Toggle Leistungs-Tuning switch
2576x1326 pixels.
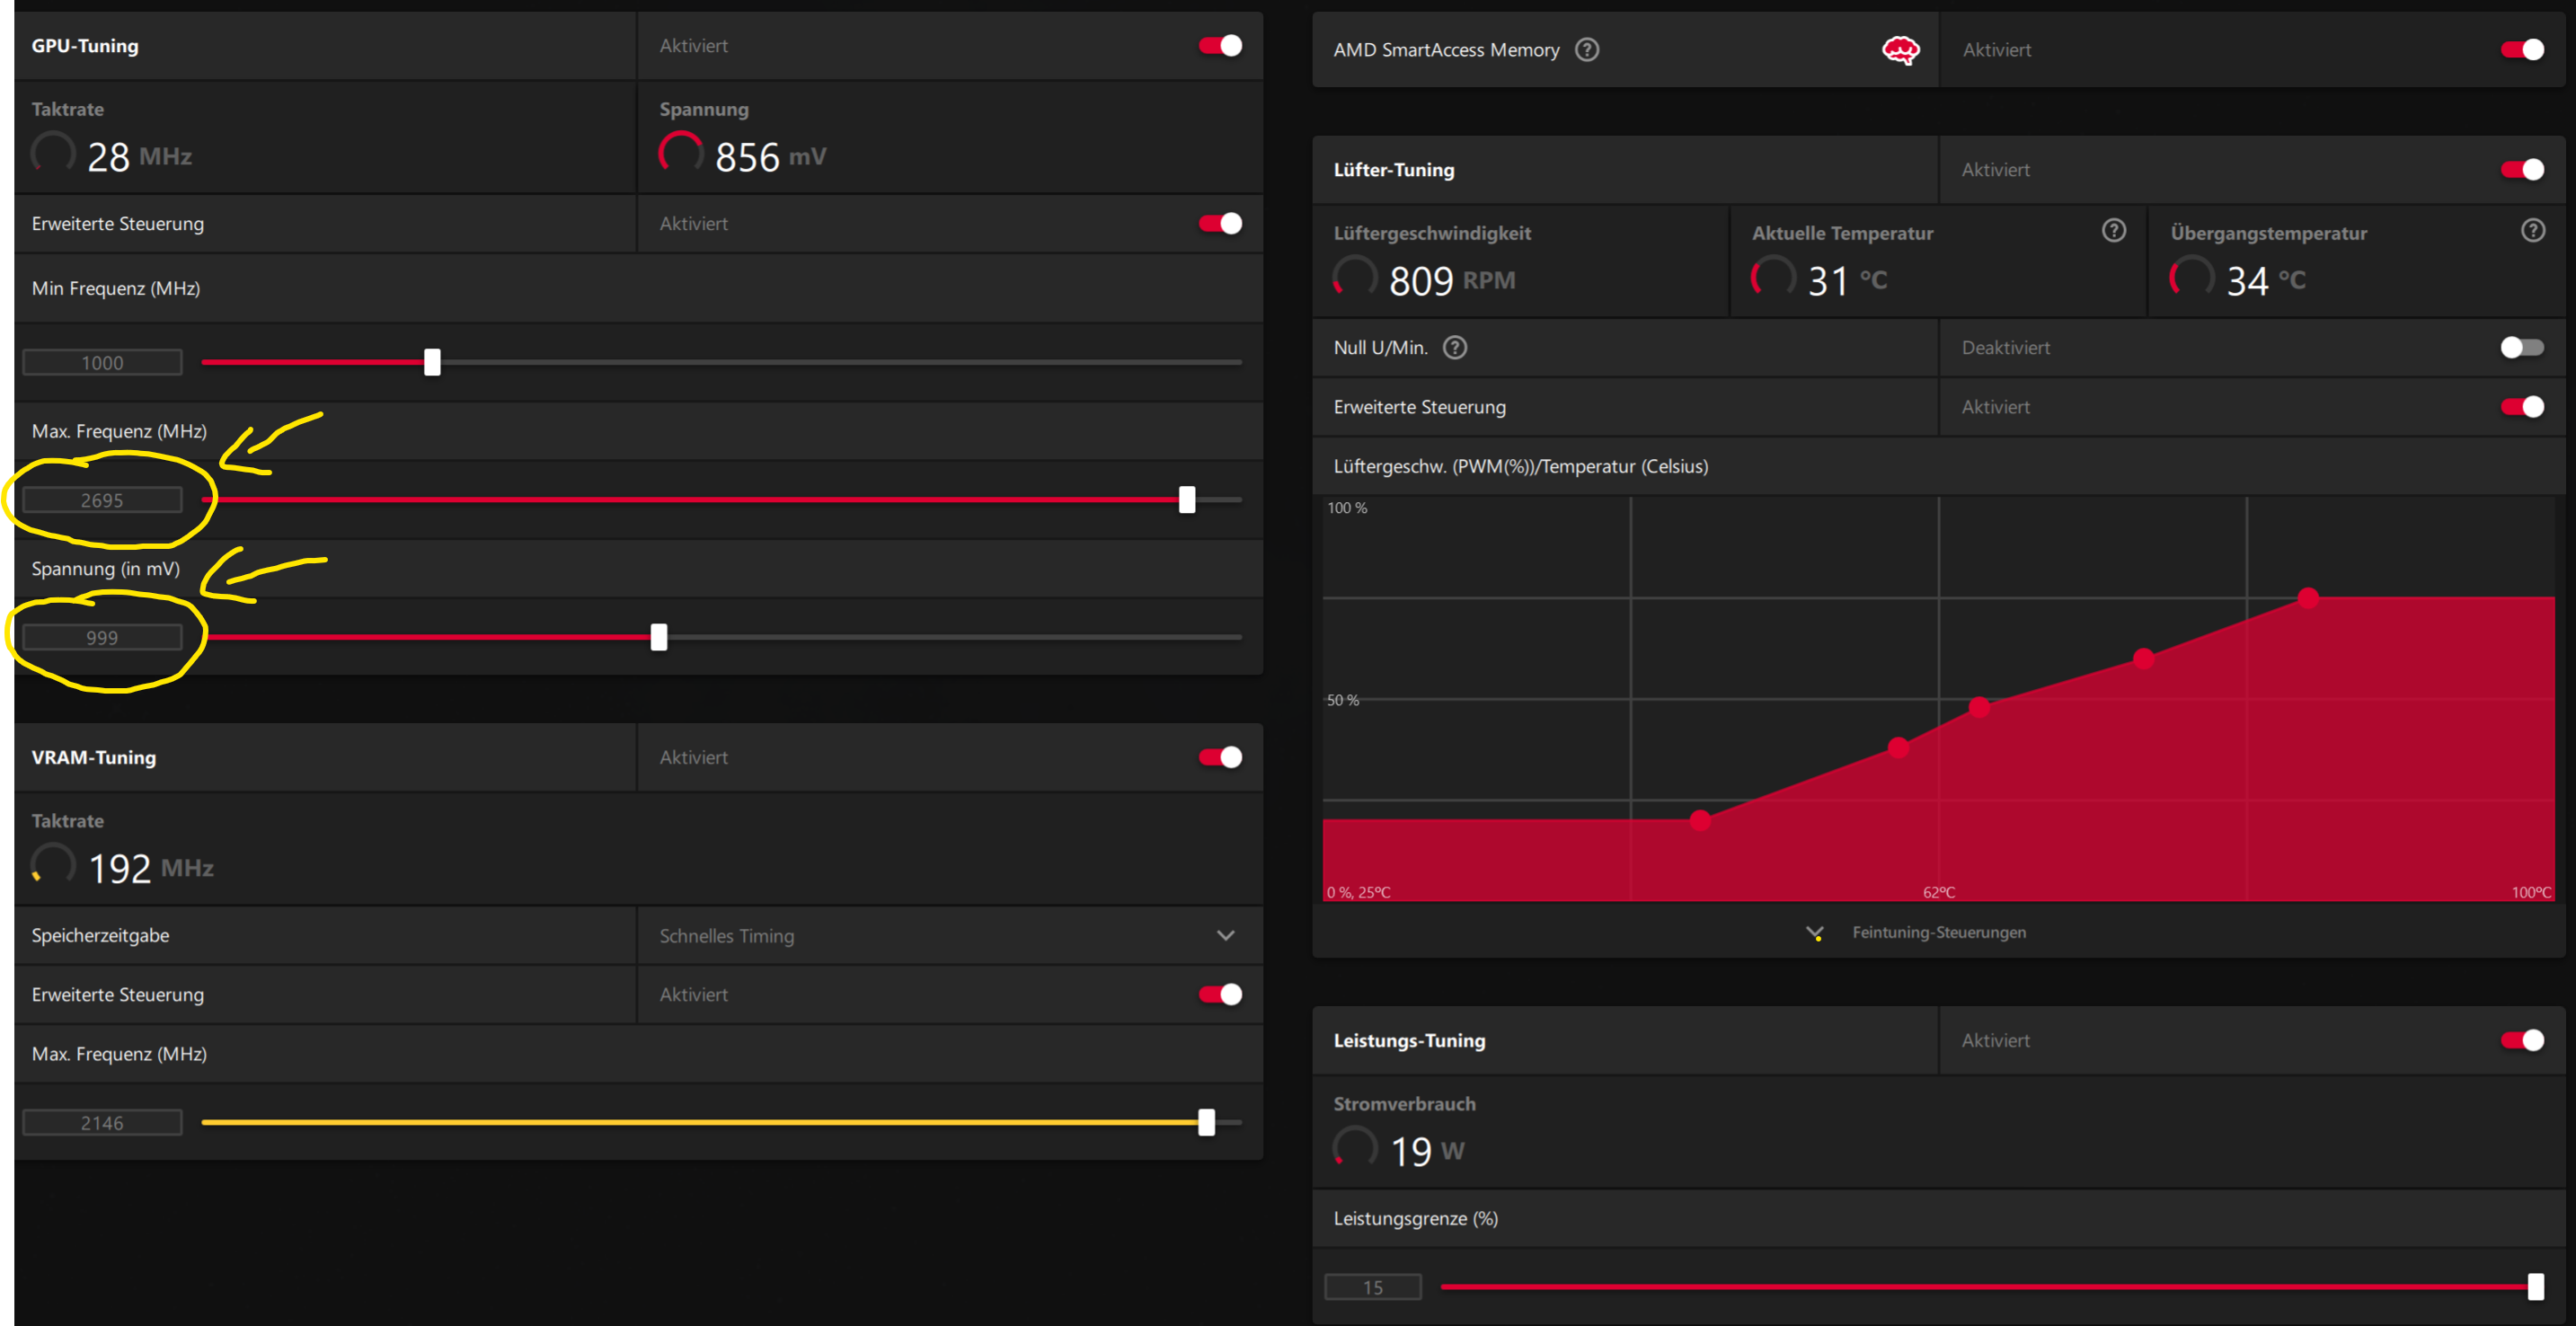(x=2521, y=1040)
